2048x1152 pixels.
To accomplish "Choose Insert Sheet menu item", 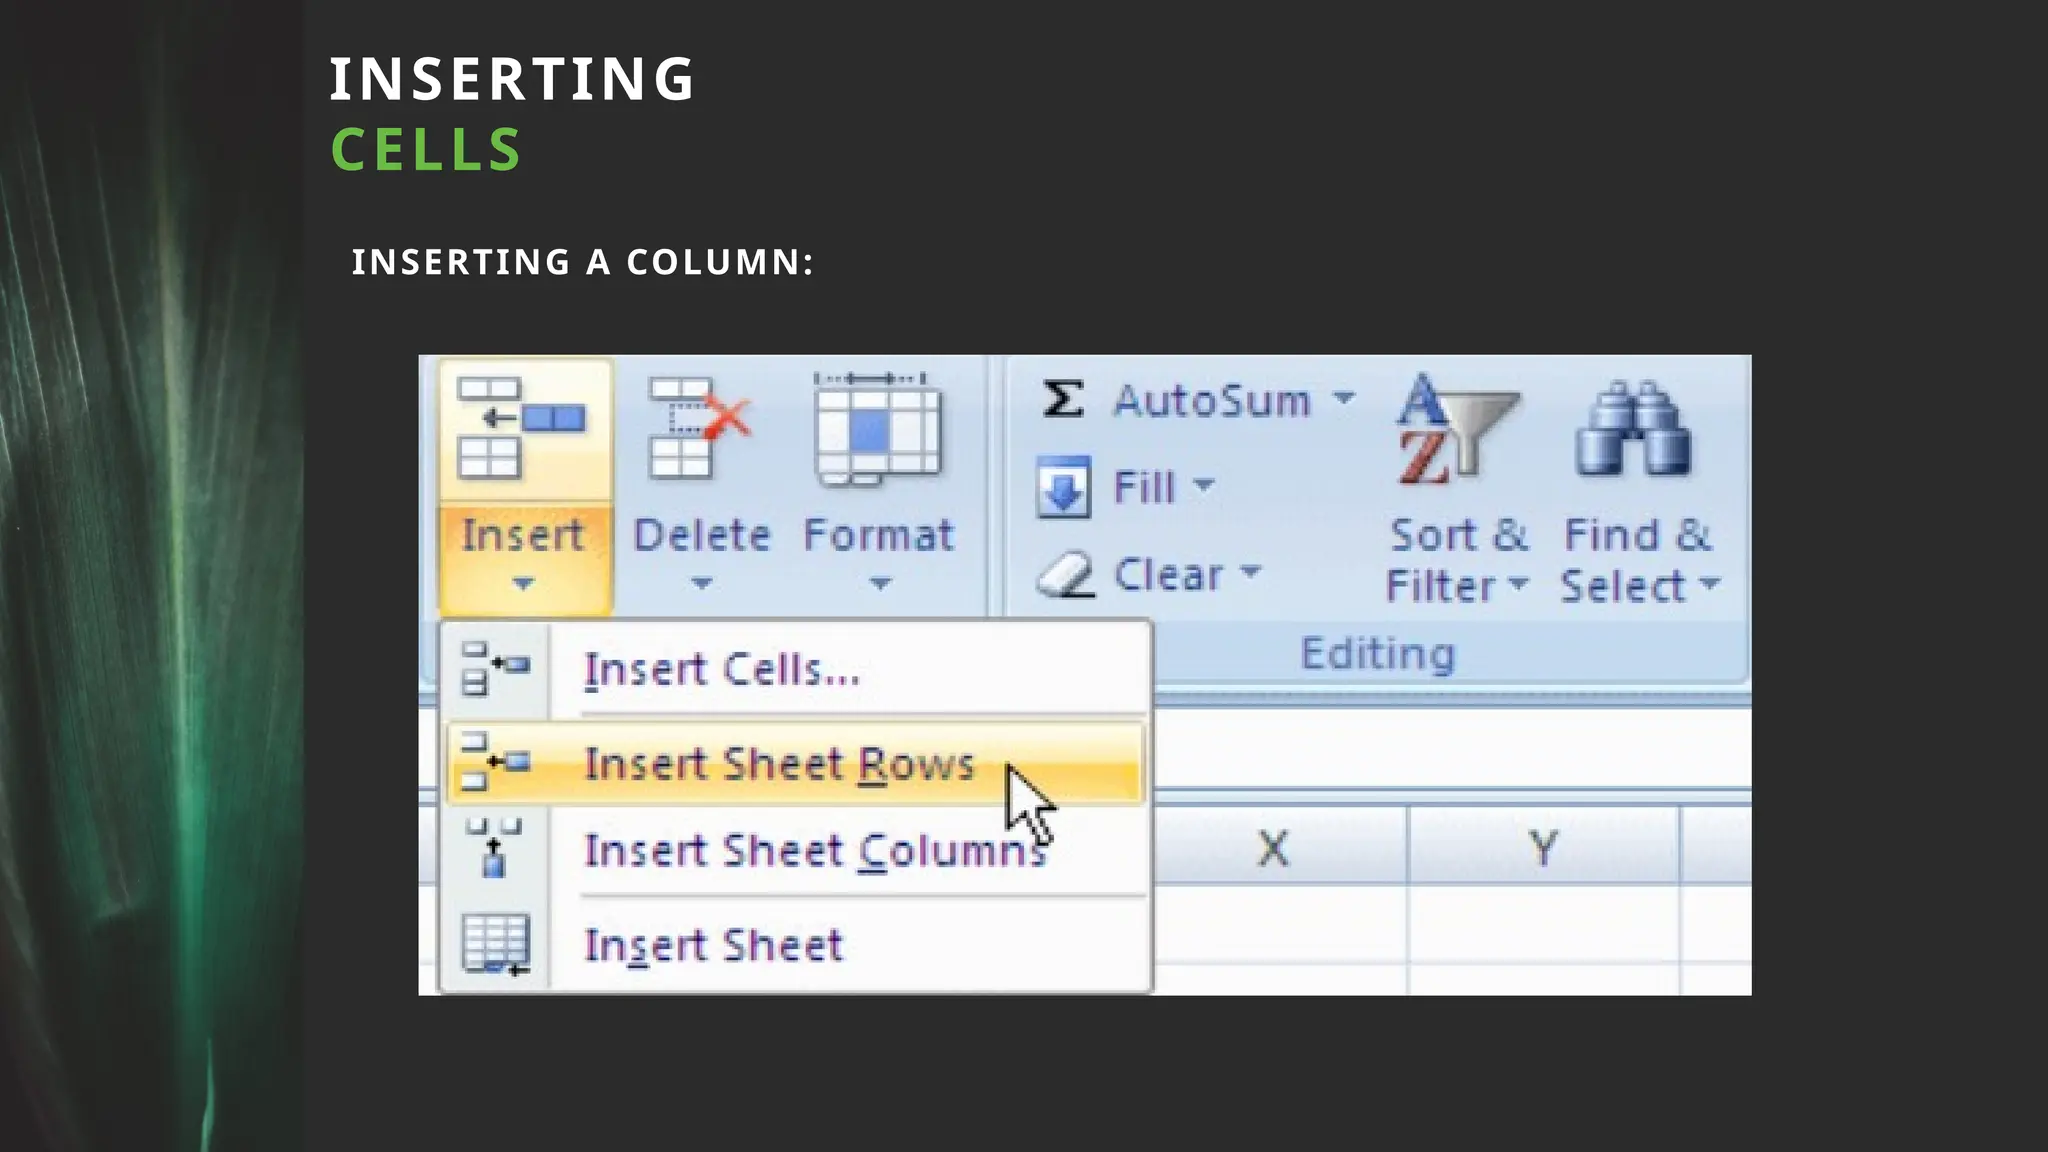I will pyautogui.click(x=794, y=944).
